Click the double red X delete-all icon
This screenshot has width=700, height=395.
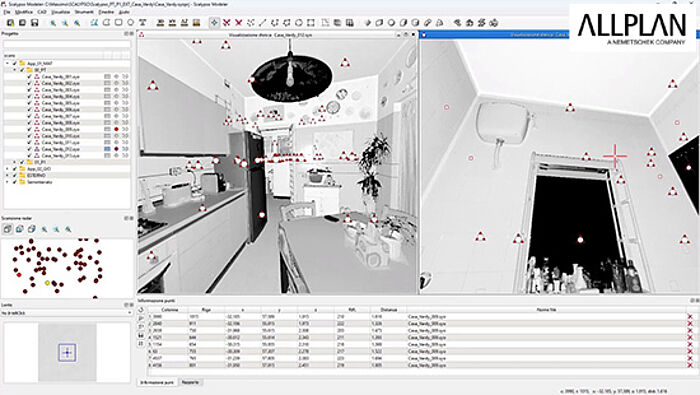(226, 22)
